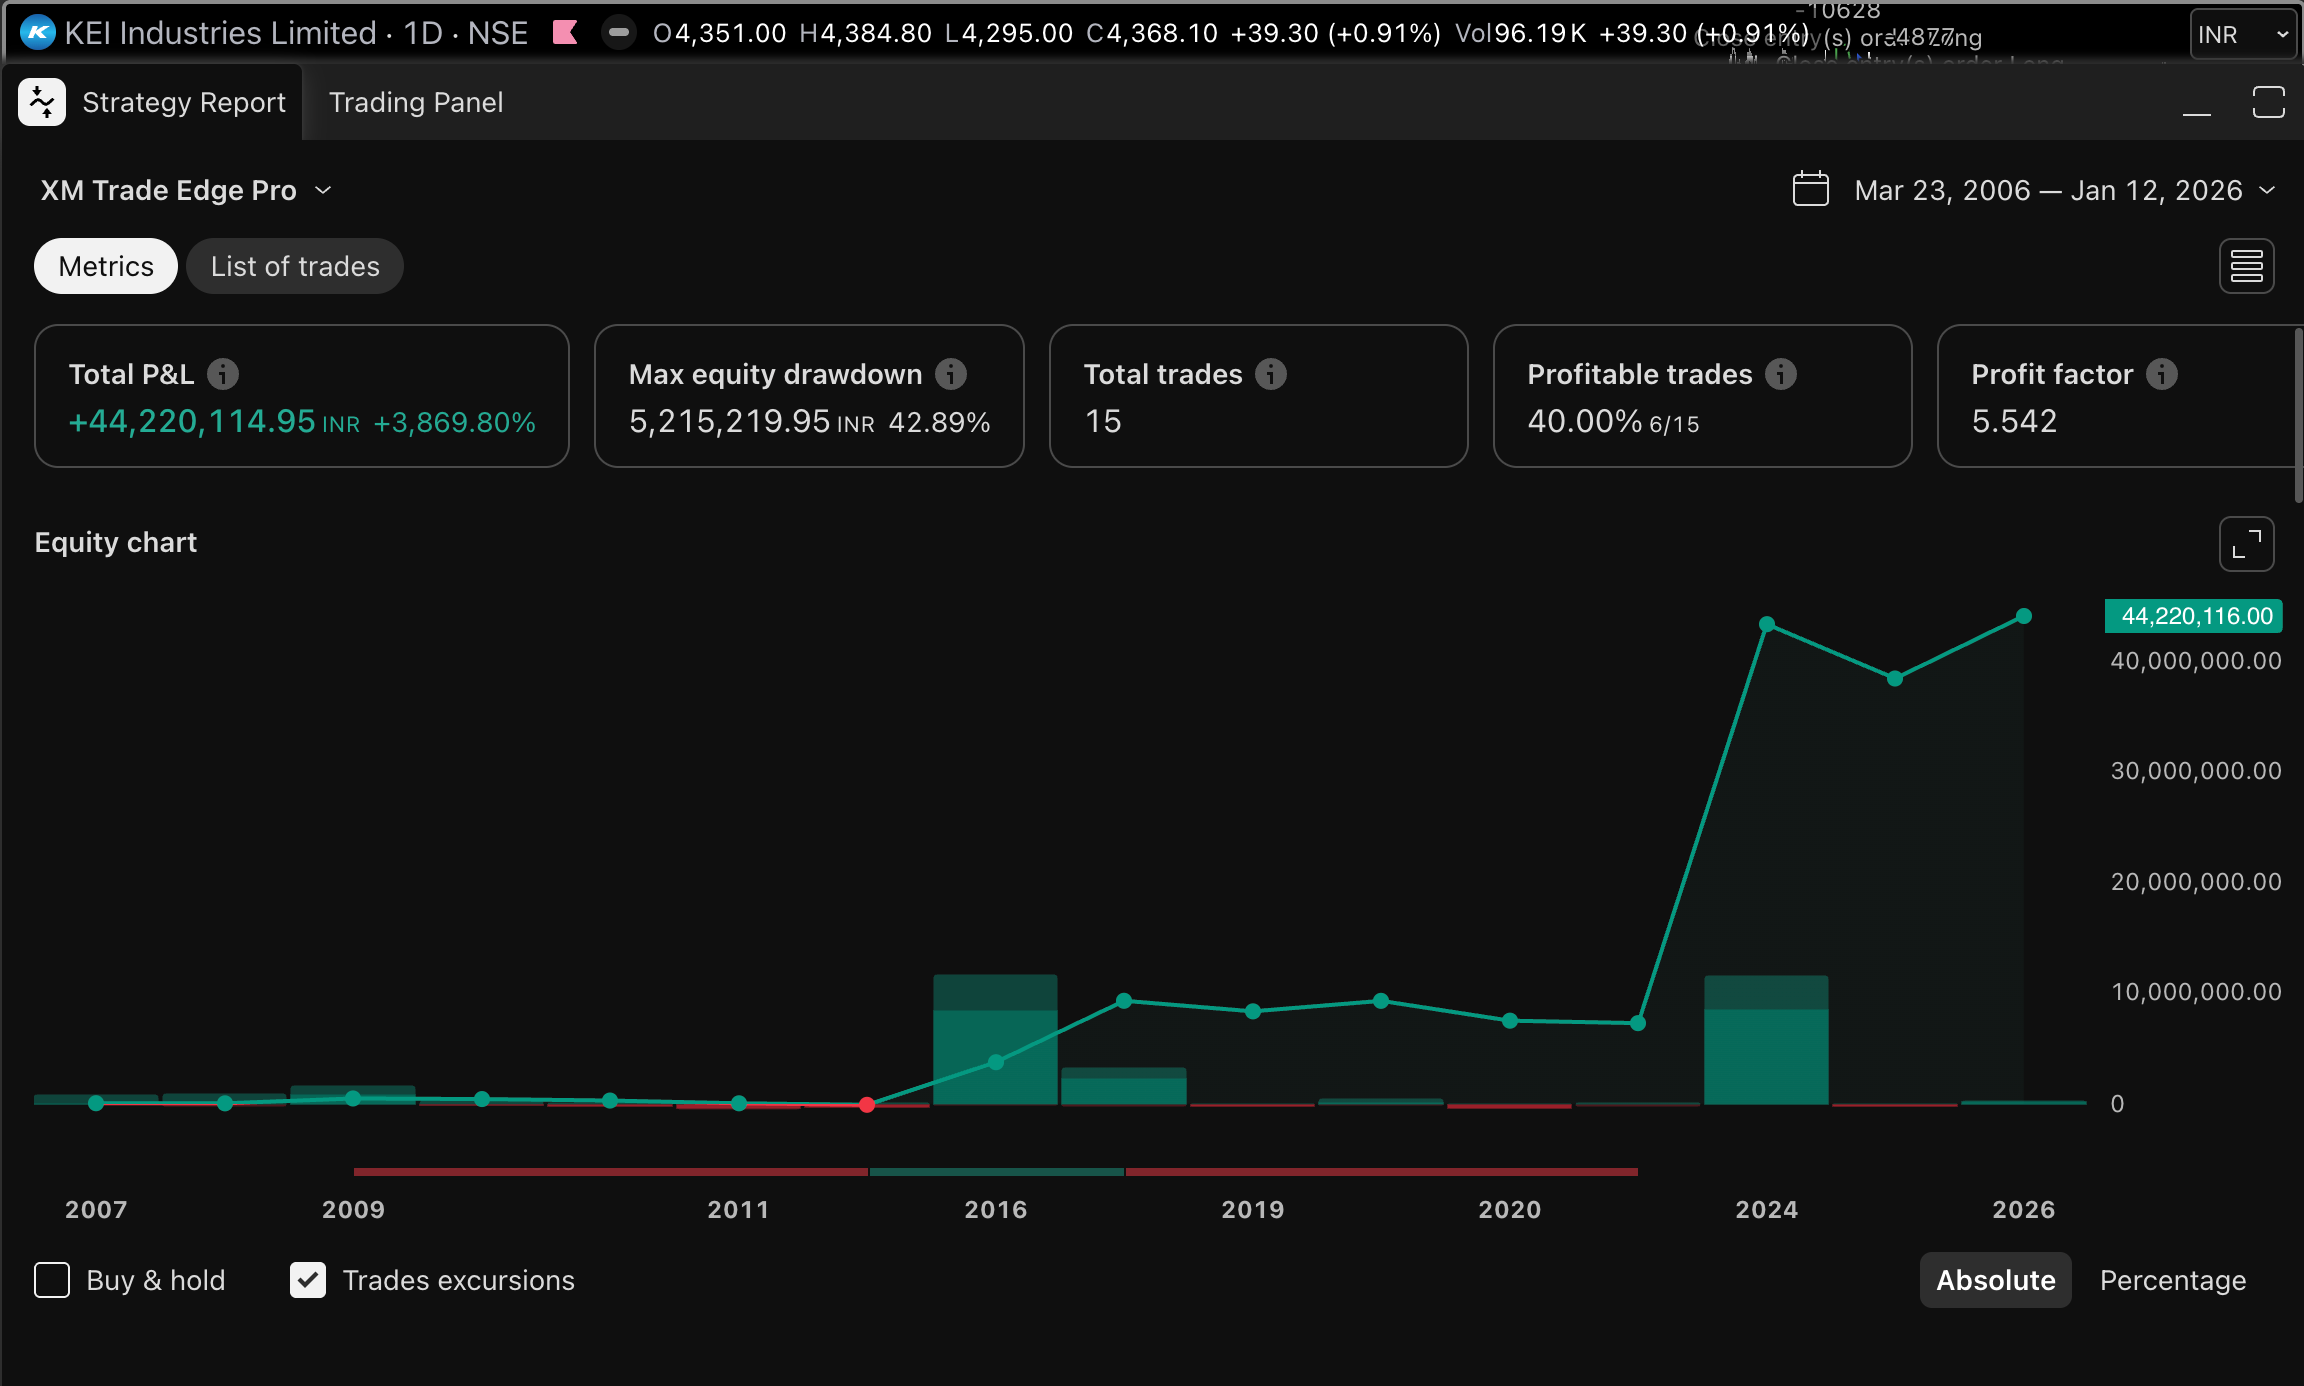Click the 2024 equity peak data point

point(1767,624)
